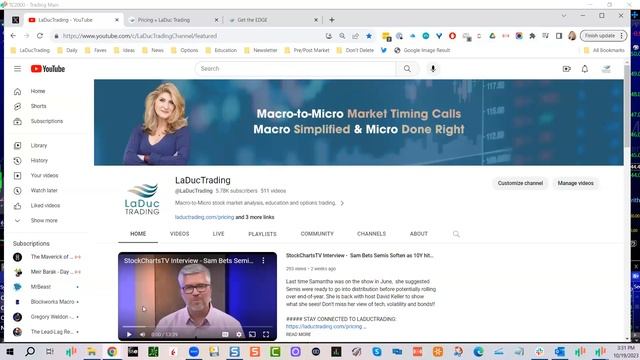
Task: Open the LaDucTrading bookmarks folder
Action: click(30, 50)
